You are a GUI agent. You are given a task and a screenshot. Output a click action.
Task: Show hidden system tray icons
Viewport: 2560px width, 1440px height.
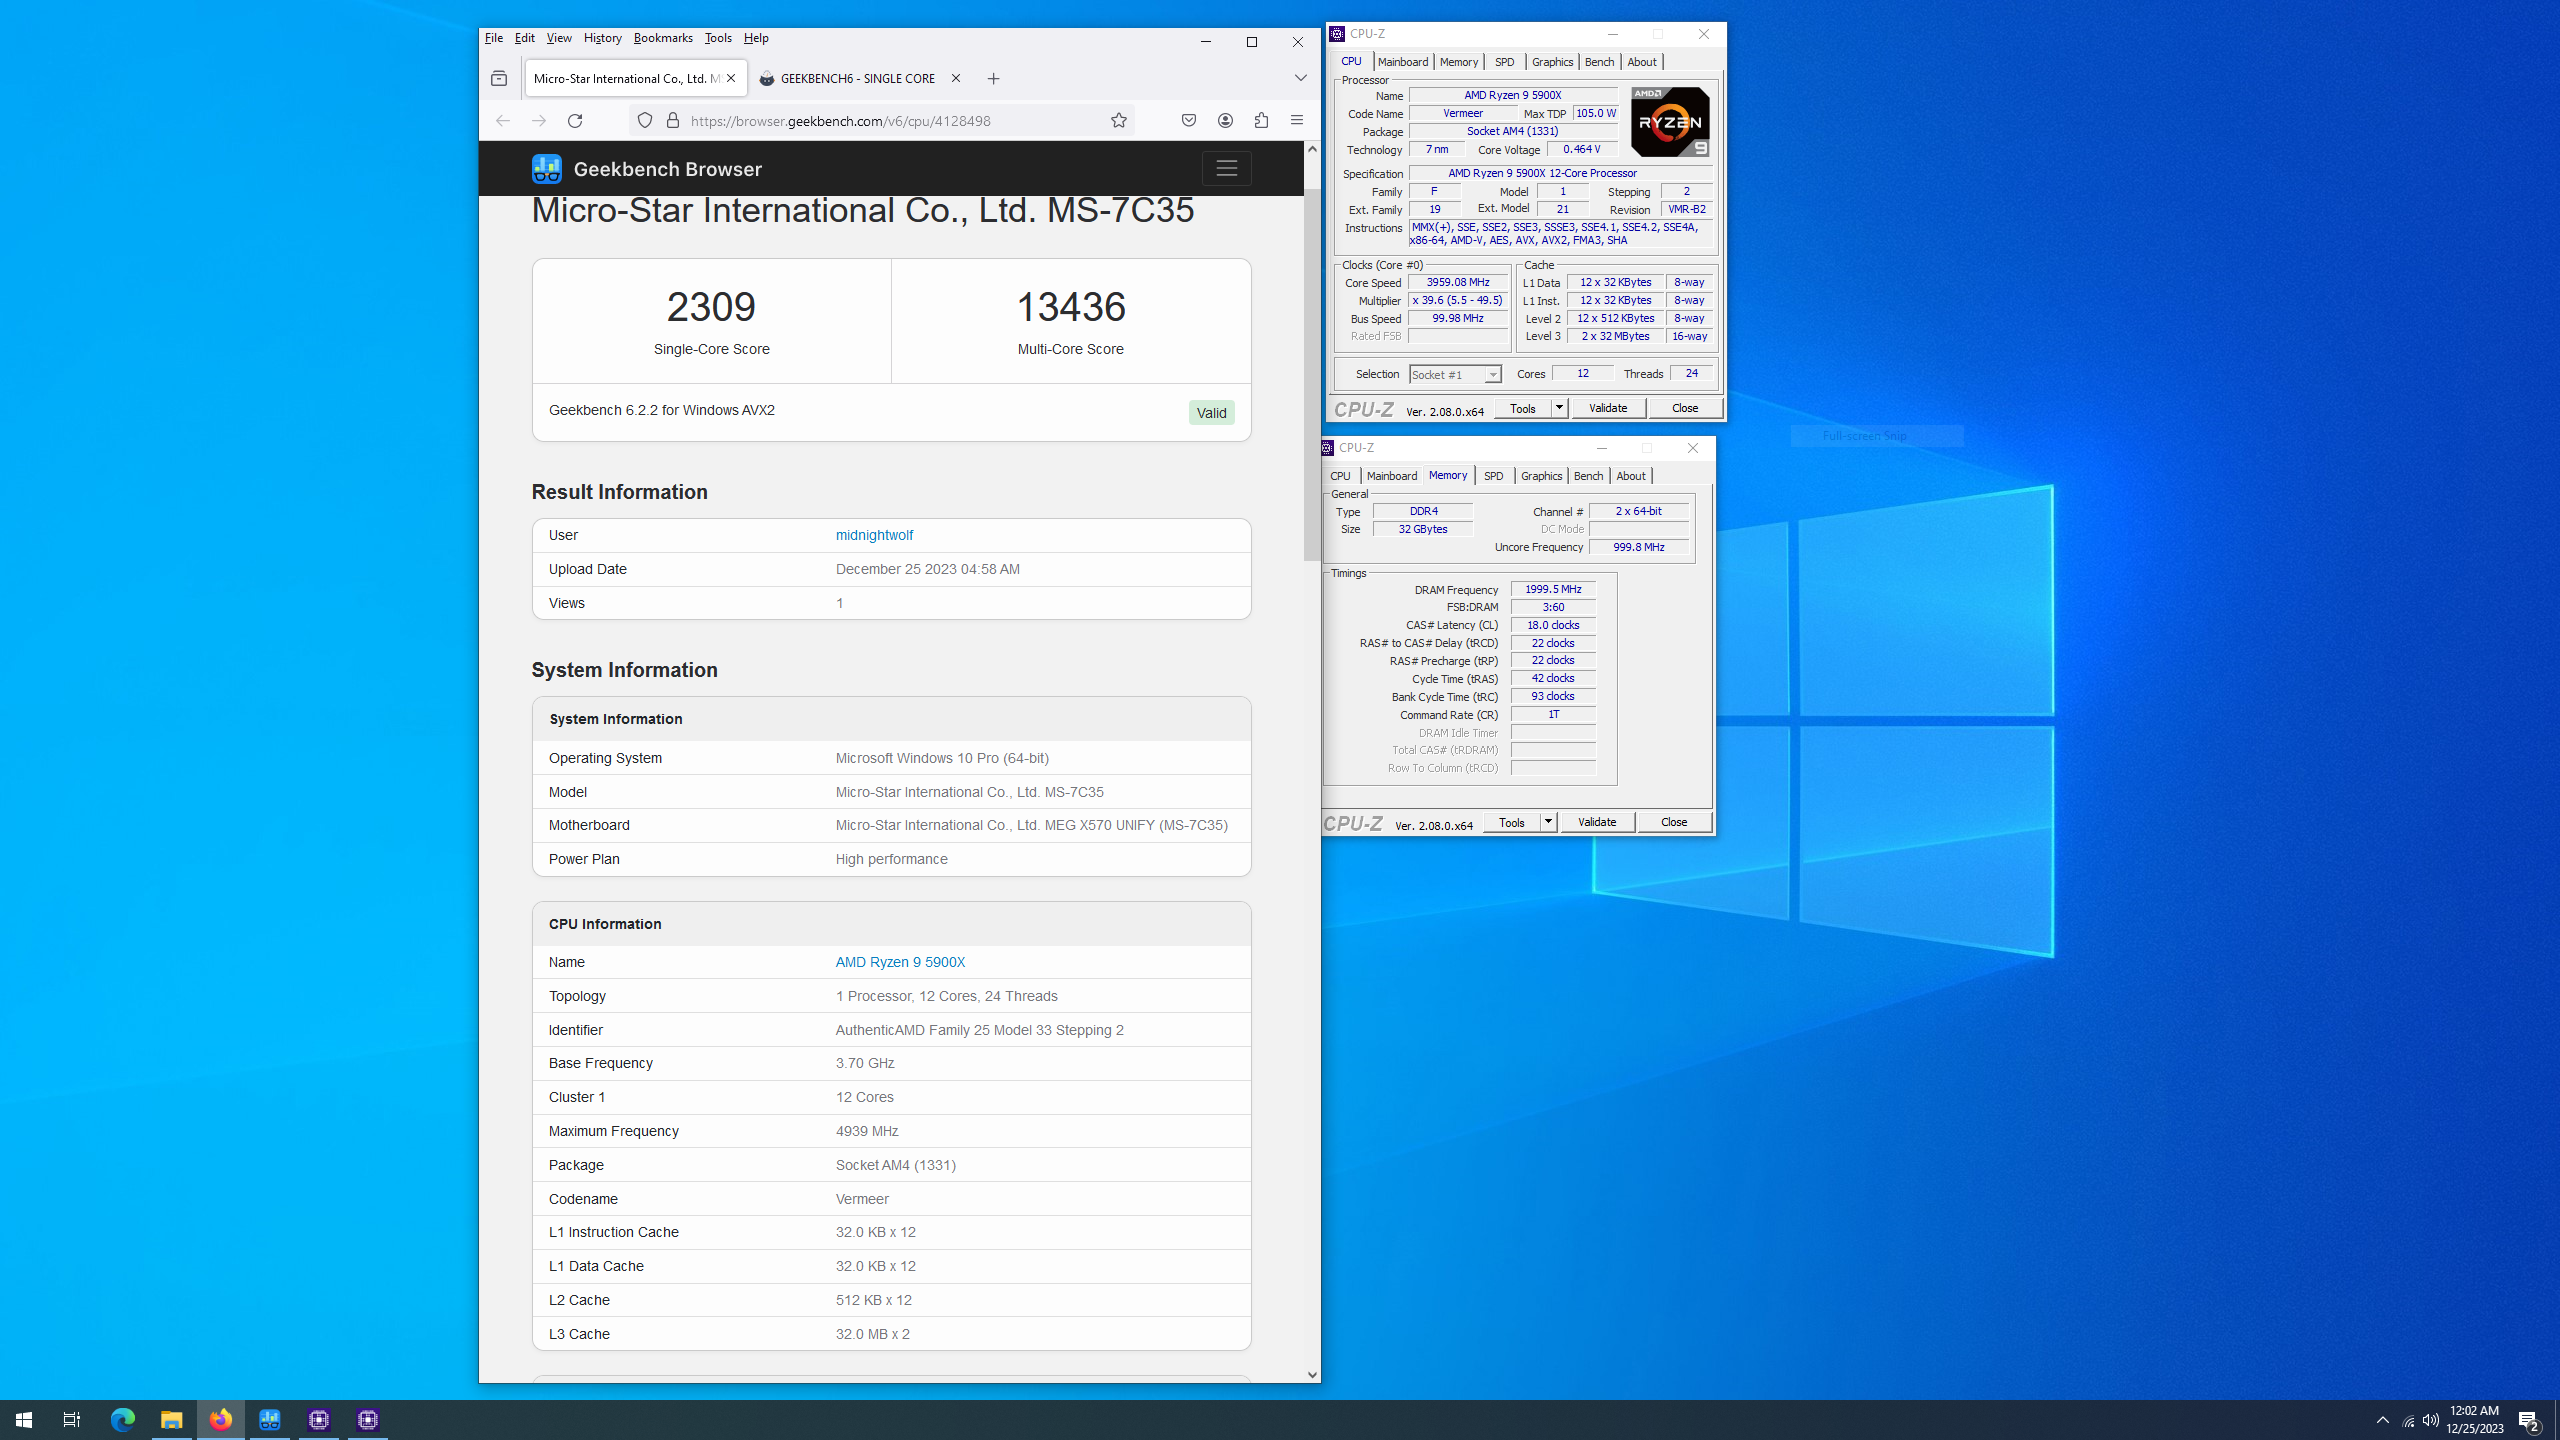(x=2383, y=1420)
